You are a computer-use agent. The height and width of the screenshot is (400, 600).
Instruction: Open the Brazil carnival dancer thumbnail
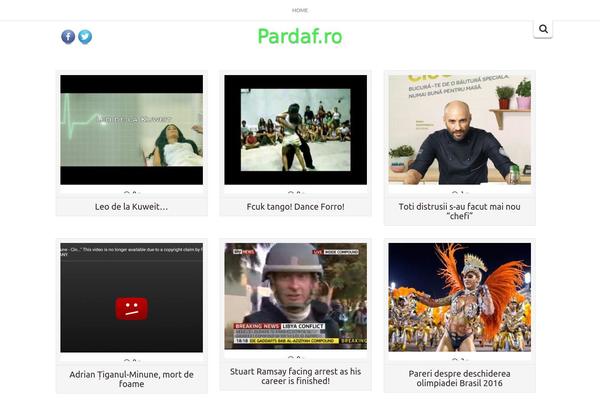(x=460, y=297)
